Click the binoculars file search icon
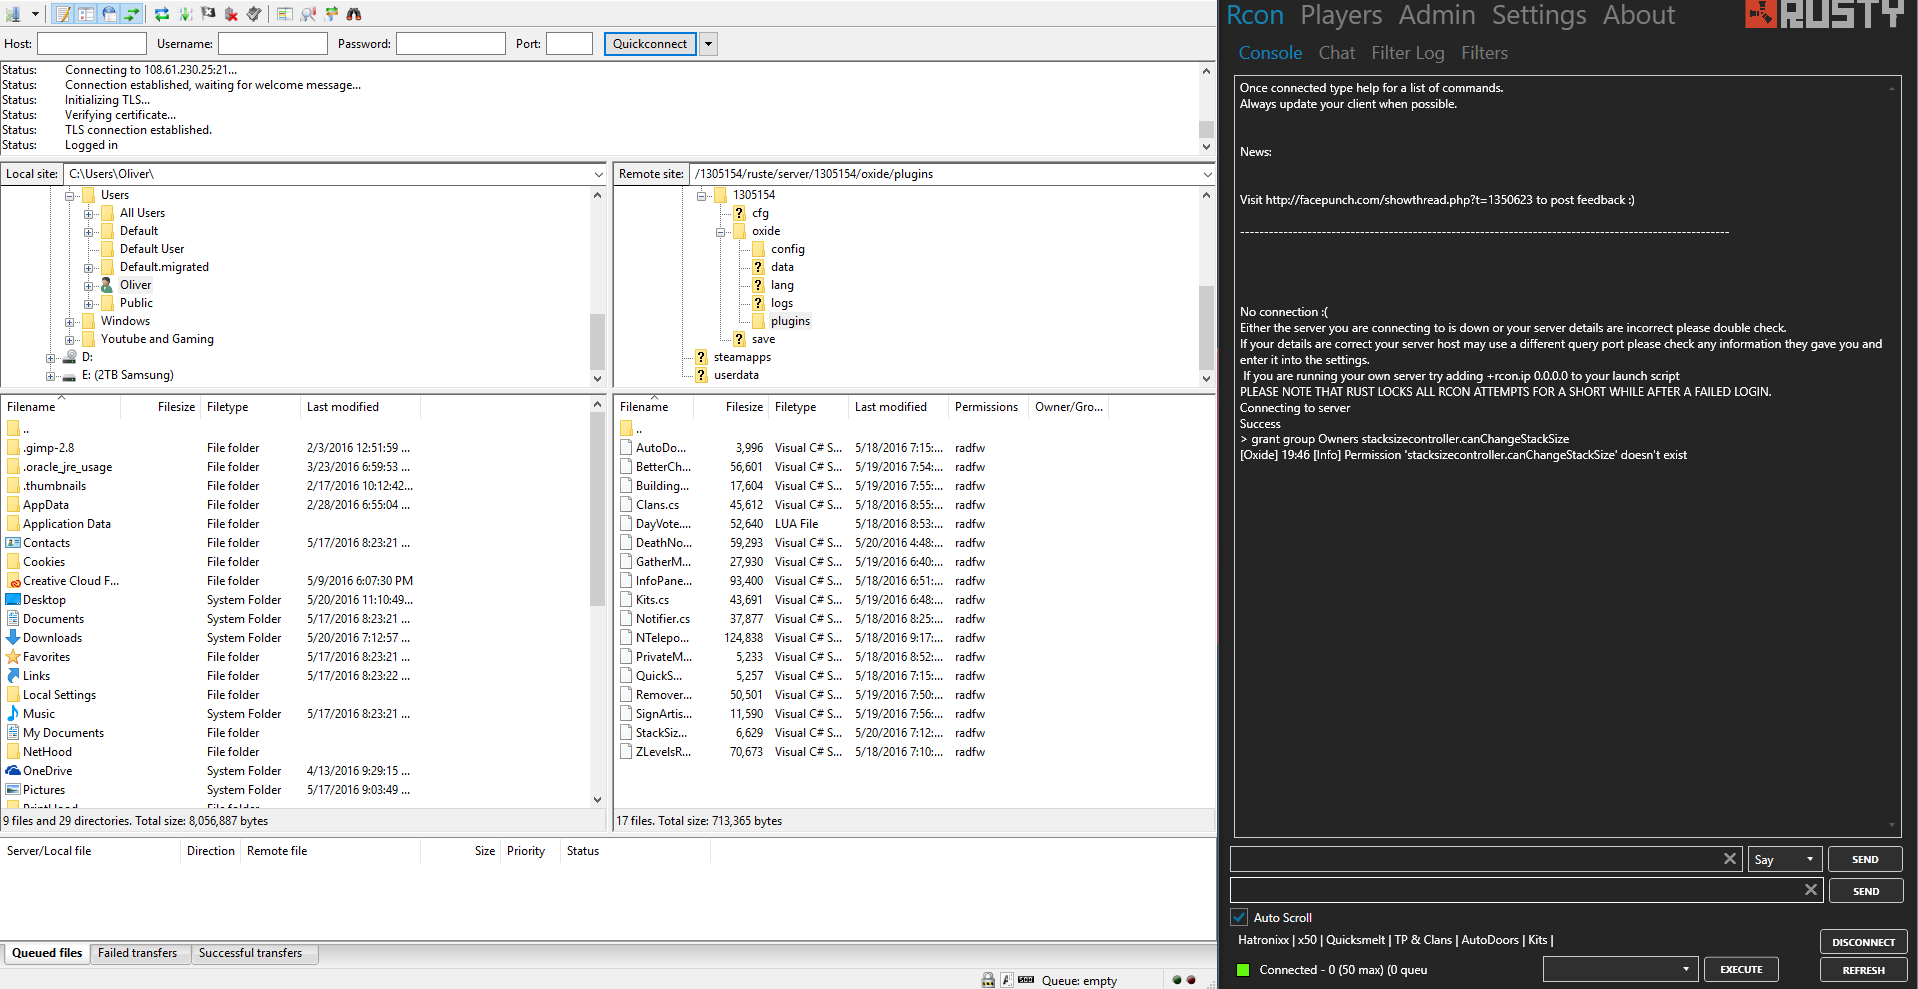 354,14
